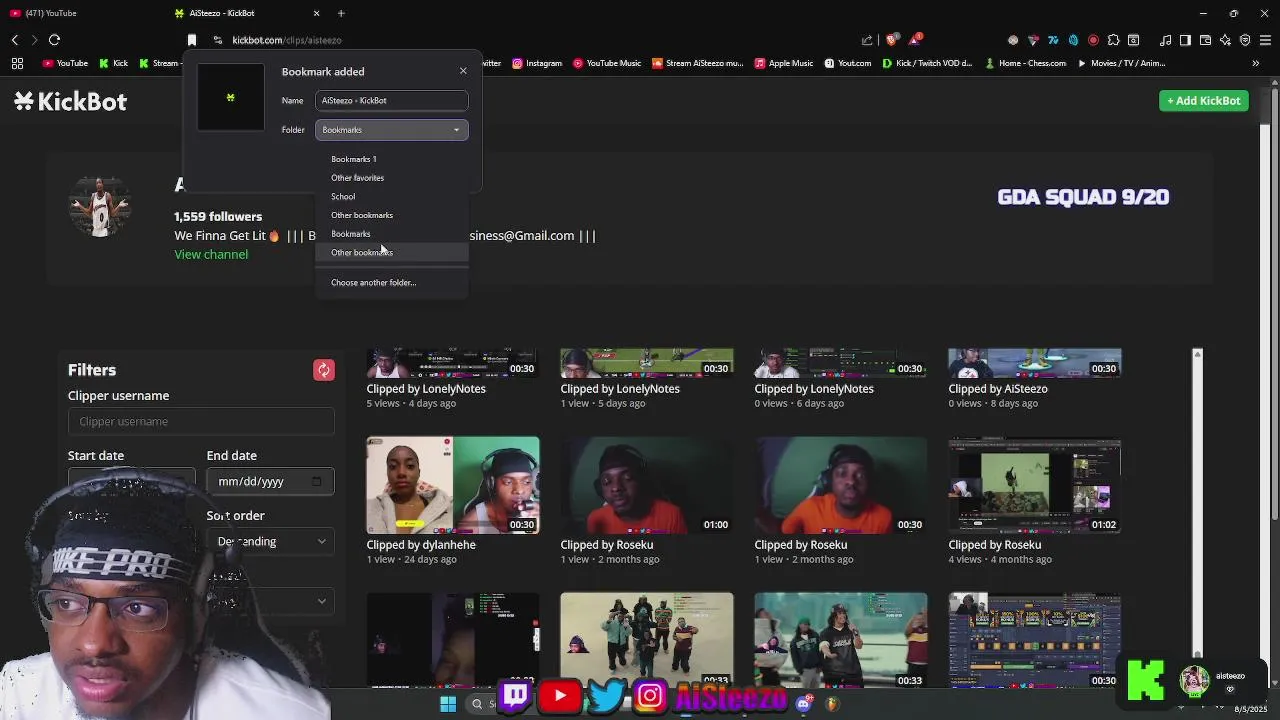
Task: Open YouTube bookmark in bookmarks bar
Action: (x=65, y=63)
